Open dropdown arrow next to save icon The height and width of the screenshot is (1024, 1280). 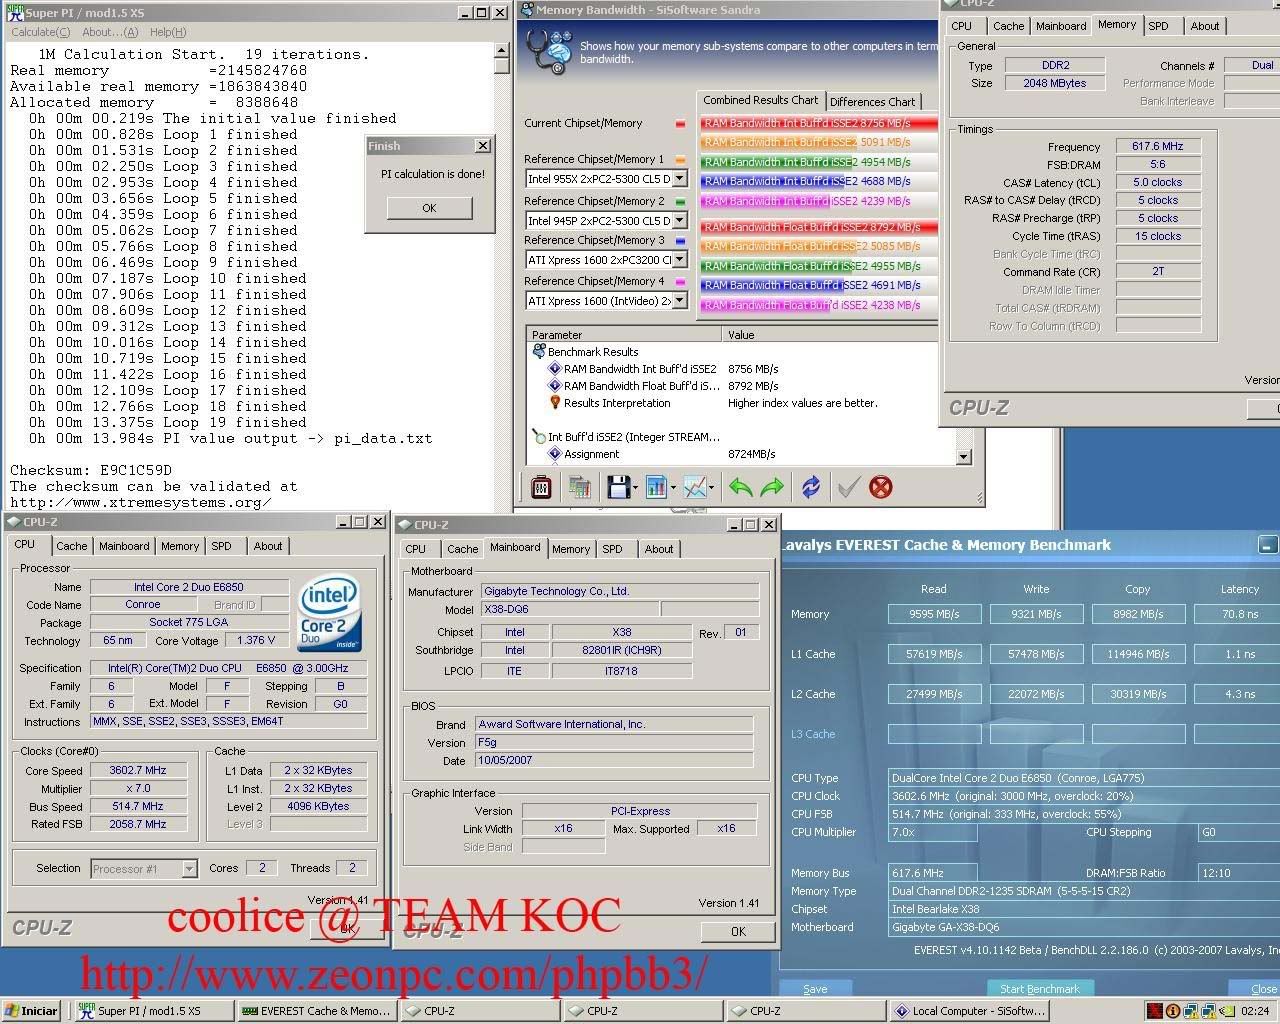[635, 488]
